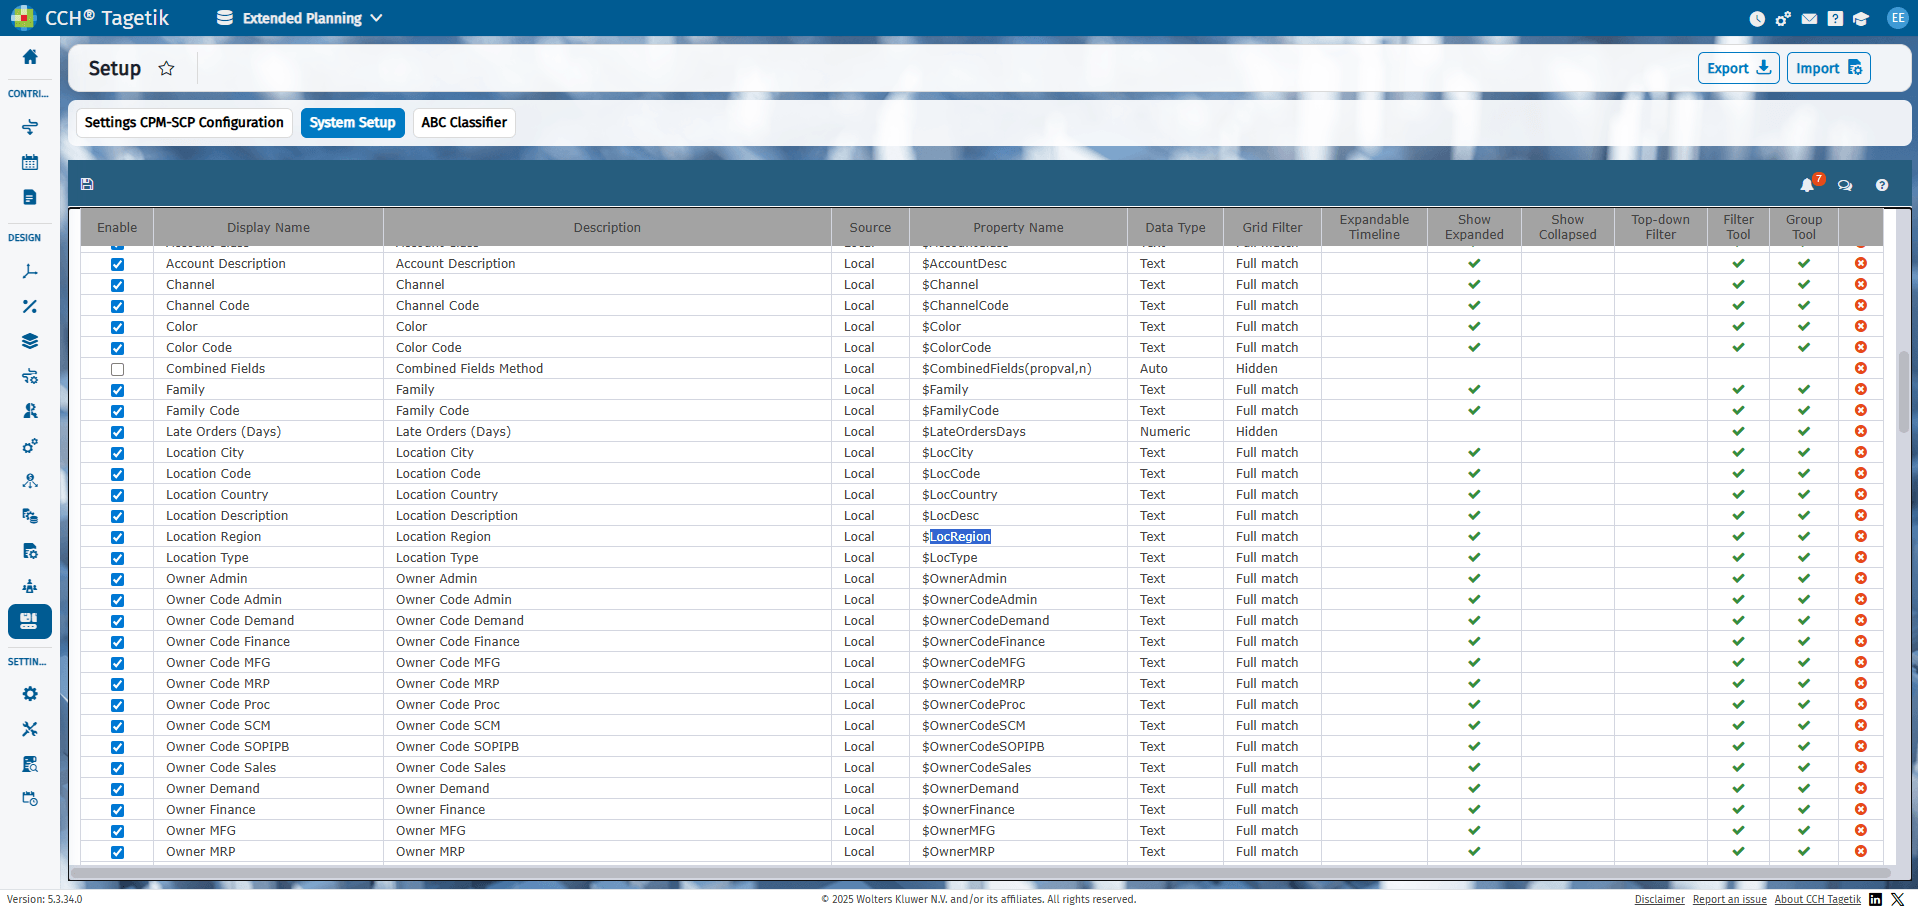This screenshot has width=1918, height=909.
Task: Uncheck the Color Code enable checkbox
Action: click(x=117, y=348)
